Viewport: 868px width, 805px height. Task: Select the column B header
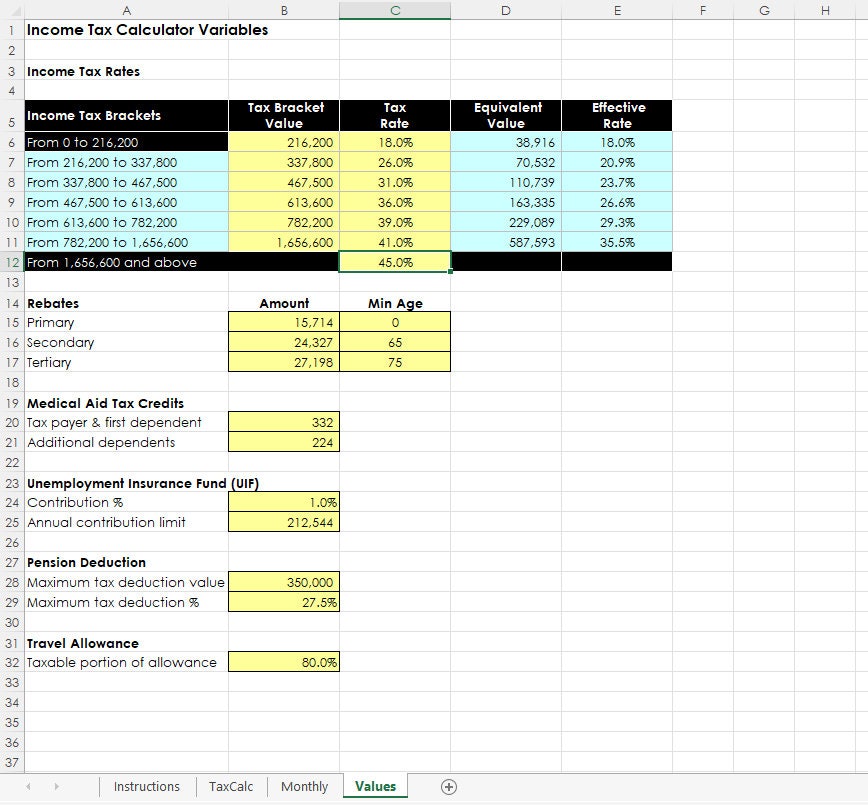284,11
